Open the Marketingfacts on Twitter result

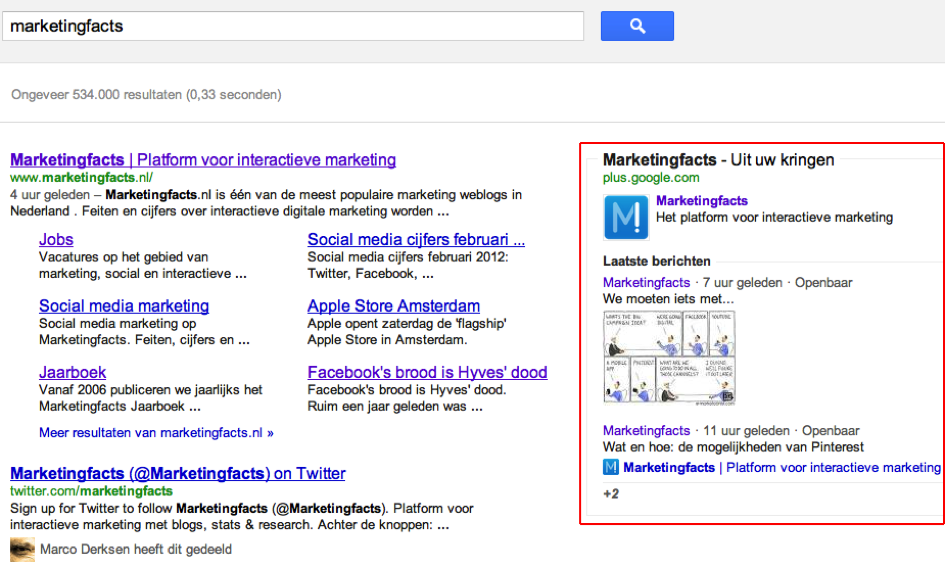coord(178,474)
